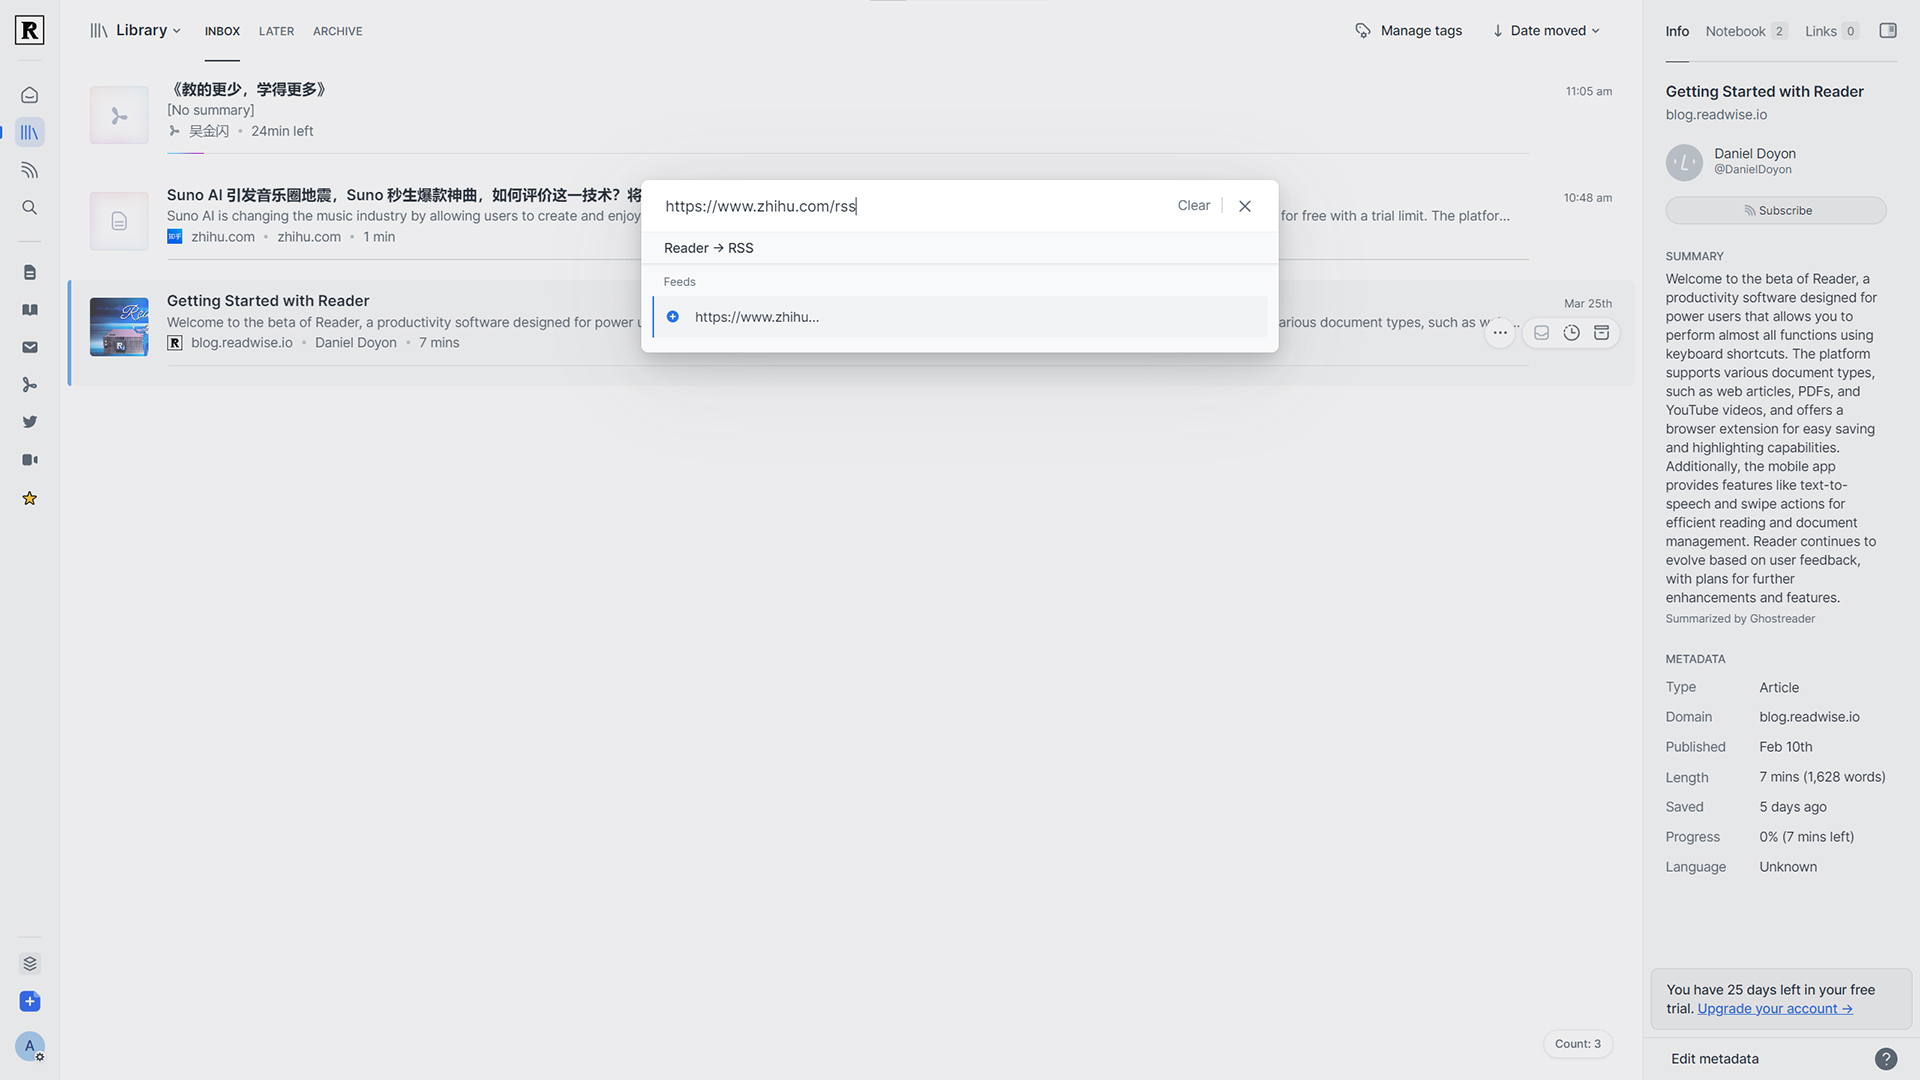Screen dimensions: 1920x1080
Task: Click the Search magnifier in sidebar
Action: click(x=30, y=208)
